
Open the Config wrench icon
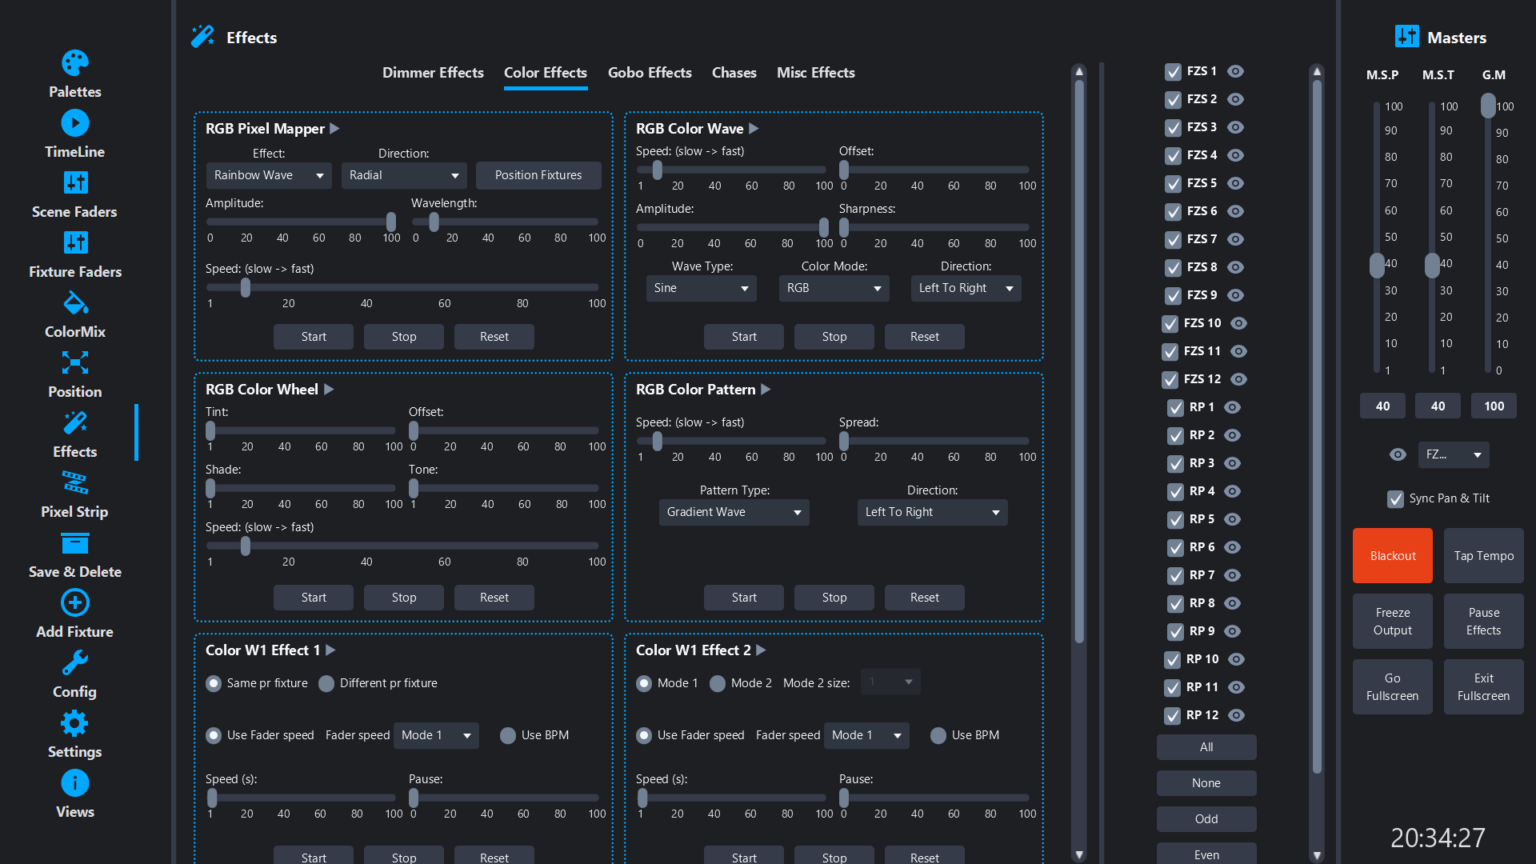(x=75, y=663)
